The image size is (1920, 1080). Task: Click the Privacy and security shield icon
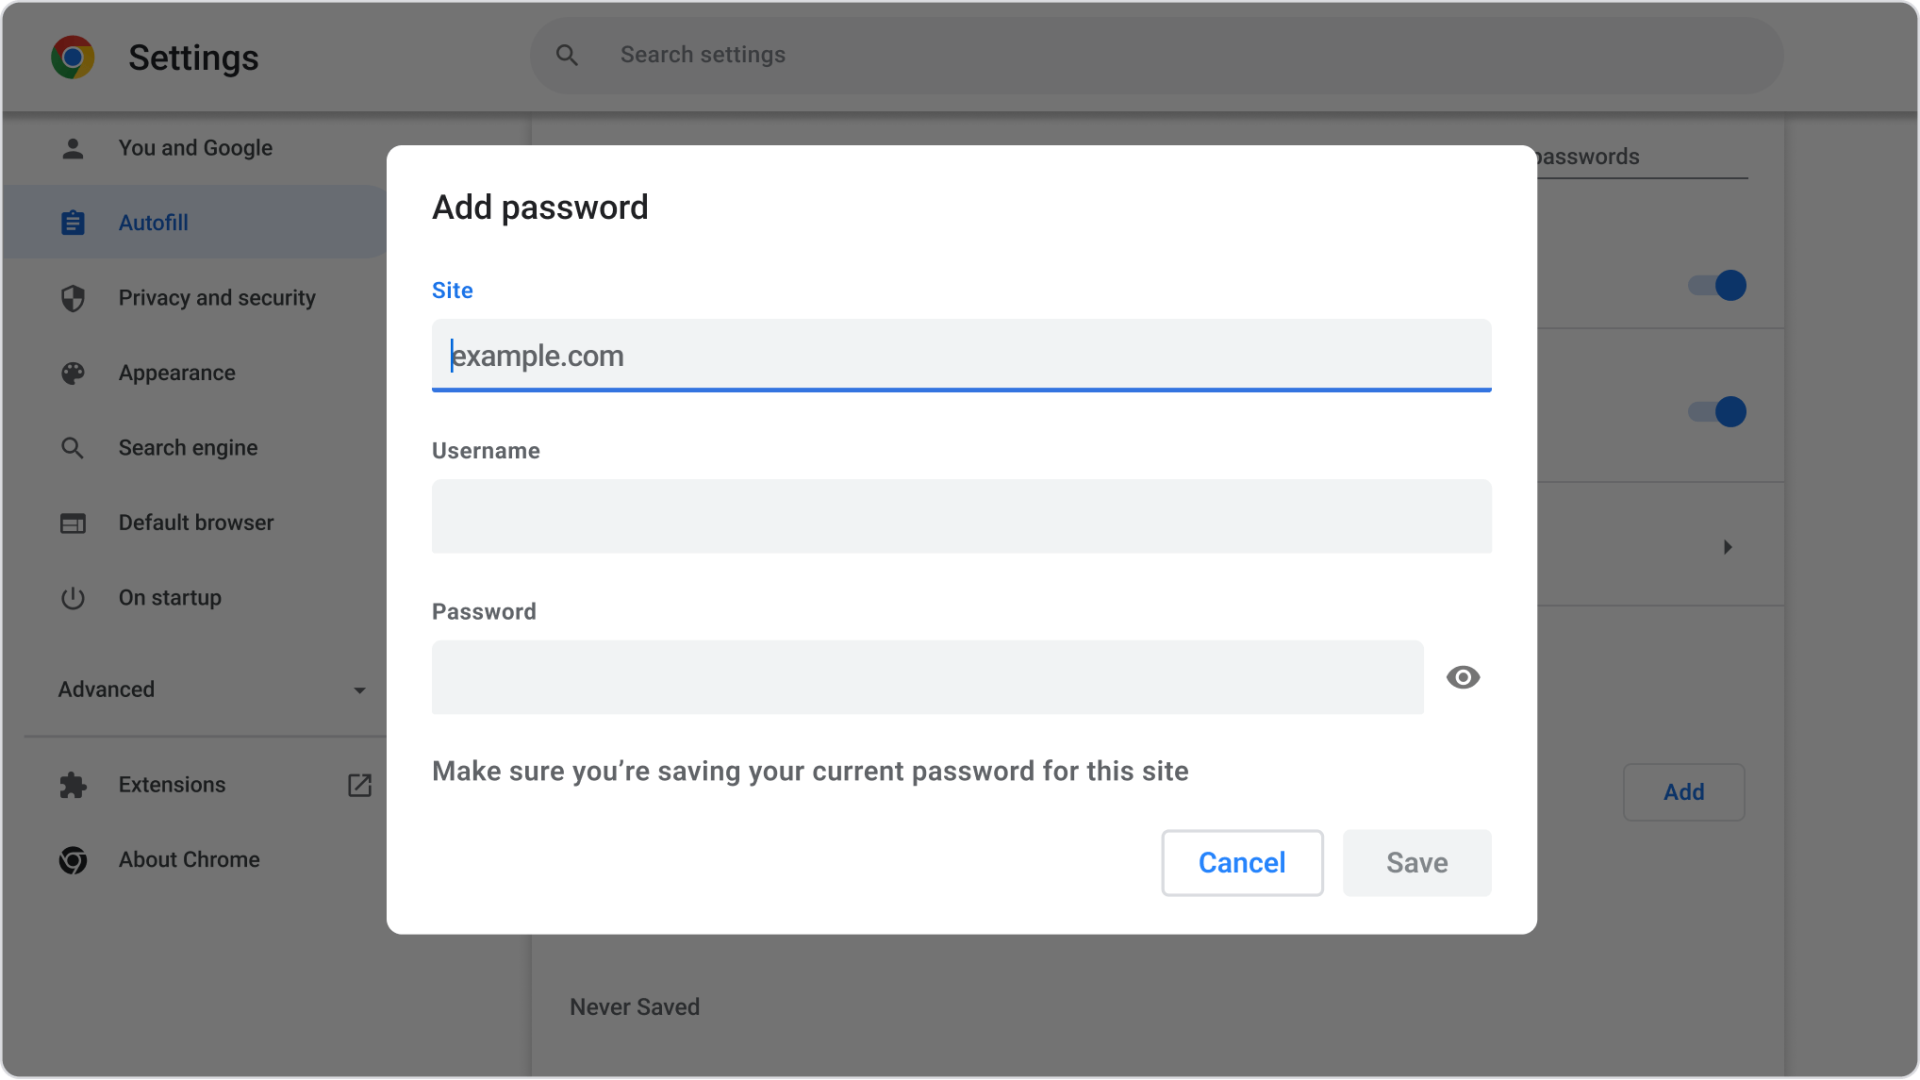[x=73, y=297]
